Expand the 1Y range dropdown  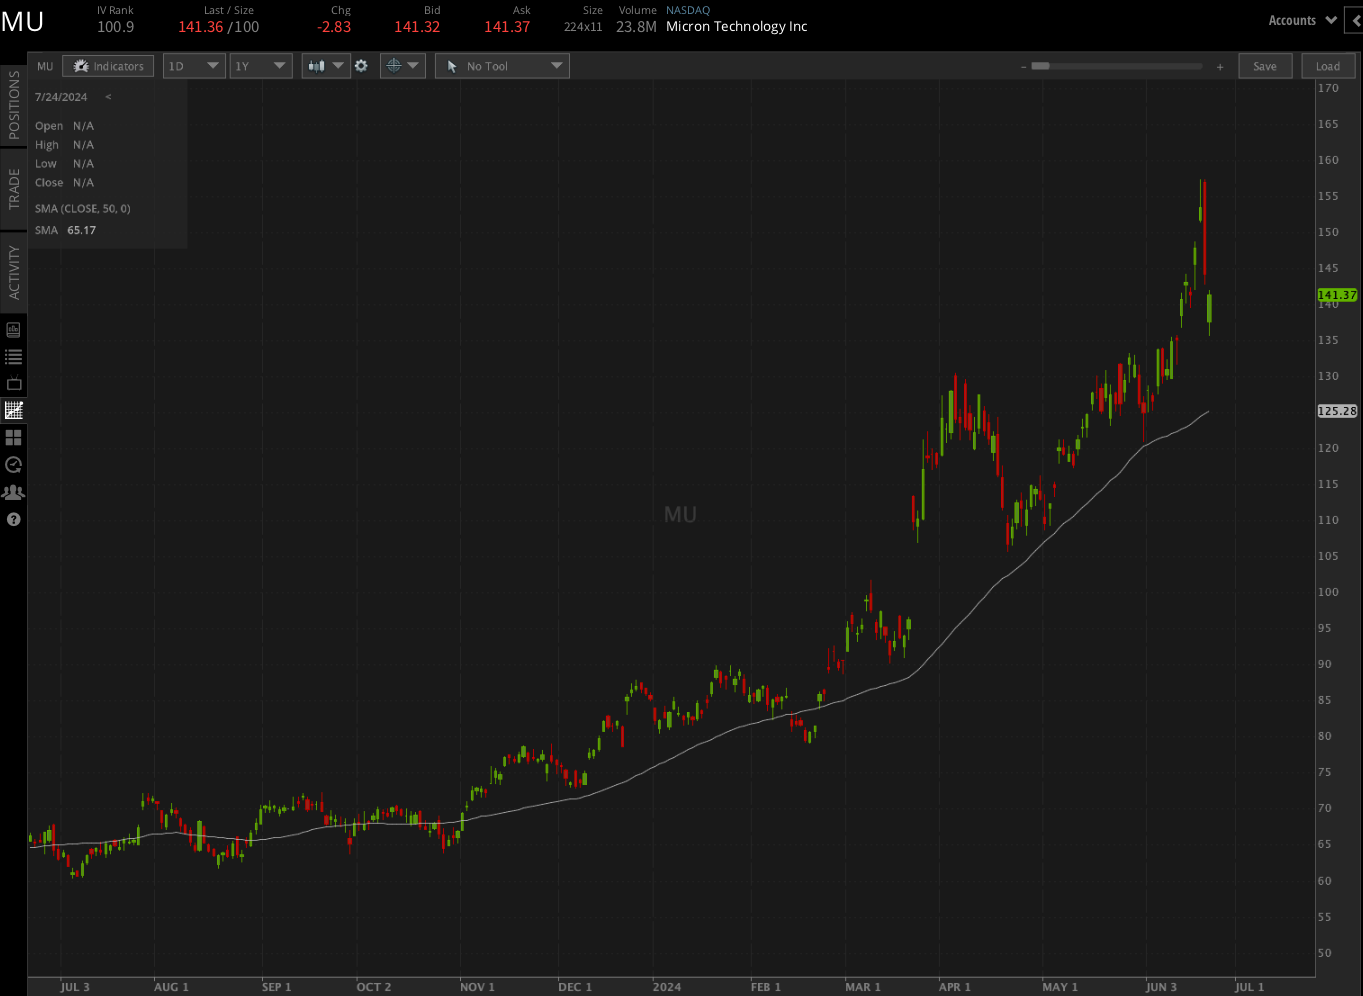click(260, 65)
